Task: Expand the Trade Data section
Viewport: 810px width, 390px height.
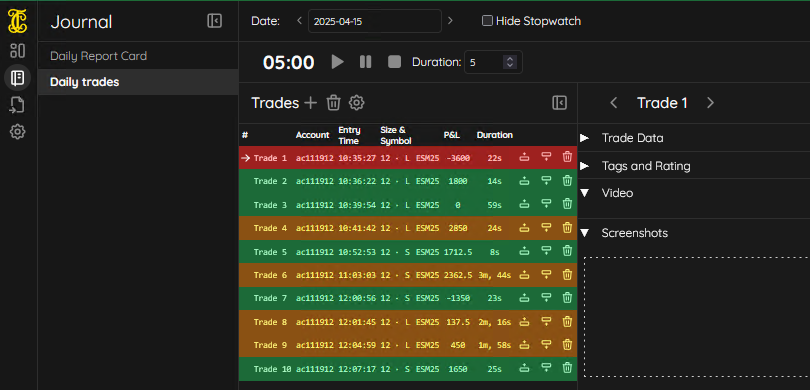Action: [584, 138]
